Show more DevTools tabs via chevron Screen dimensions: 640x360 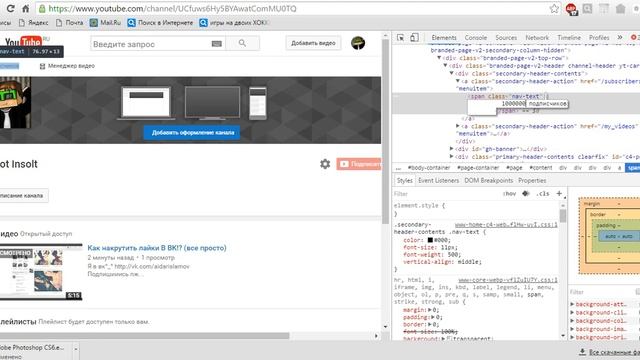620,37
